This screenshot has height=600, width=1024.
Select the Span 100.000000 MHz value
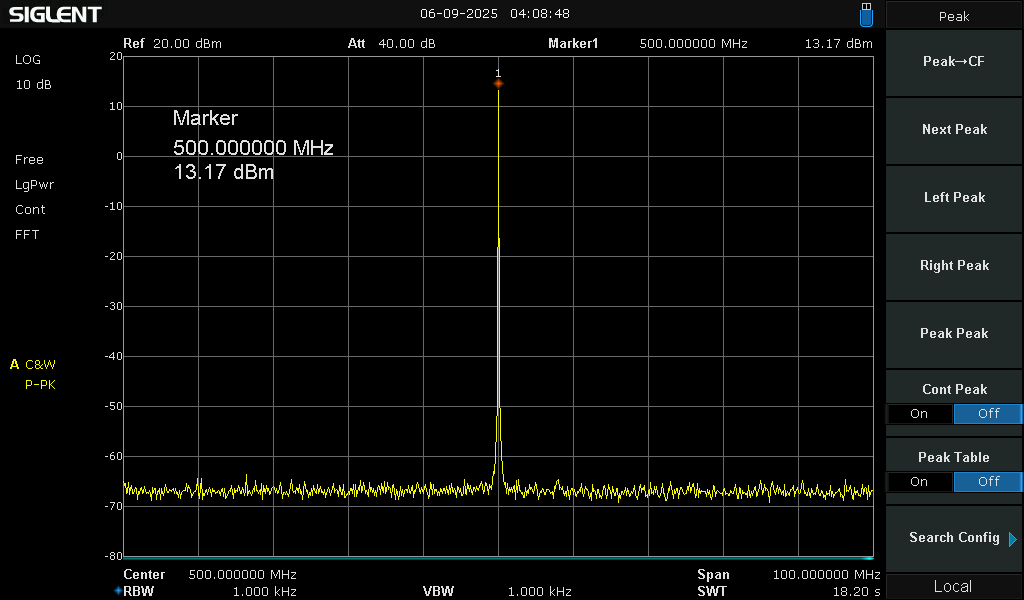click(826, 575)
